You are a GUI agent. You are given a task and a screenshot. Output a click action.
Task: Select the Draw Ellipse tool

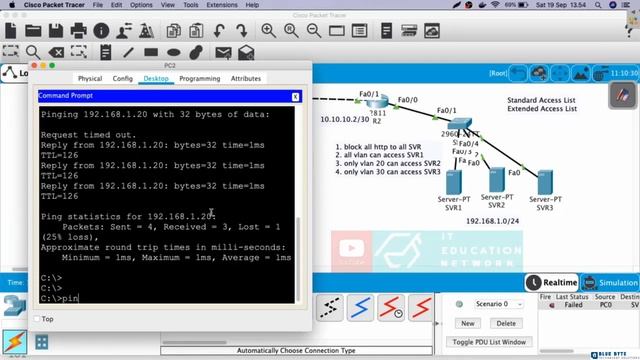coord(173,52)
